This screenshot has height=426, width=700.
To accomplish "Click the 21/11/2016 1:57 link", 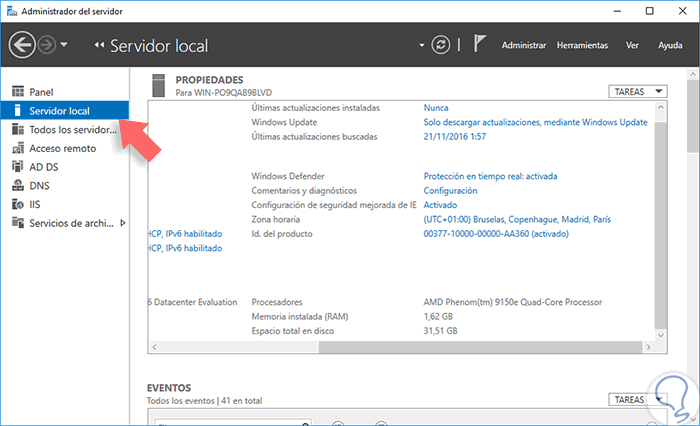I will click(x=454, y=137).
